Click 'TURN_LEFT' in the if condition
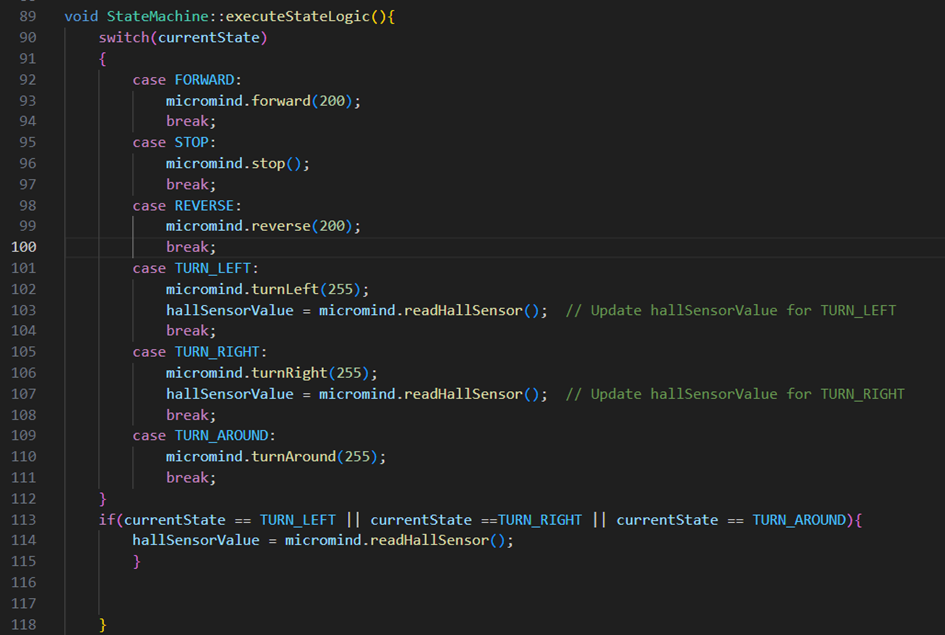 pos(298,520)
